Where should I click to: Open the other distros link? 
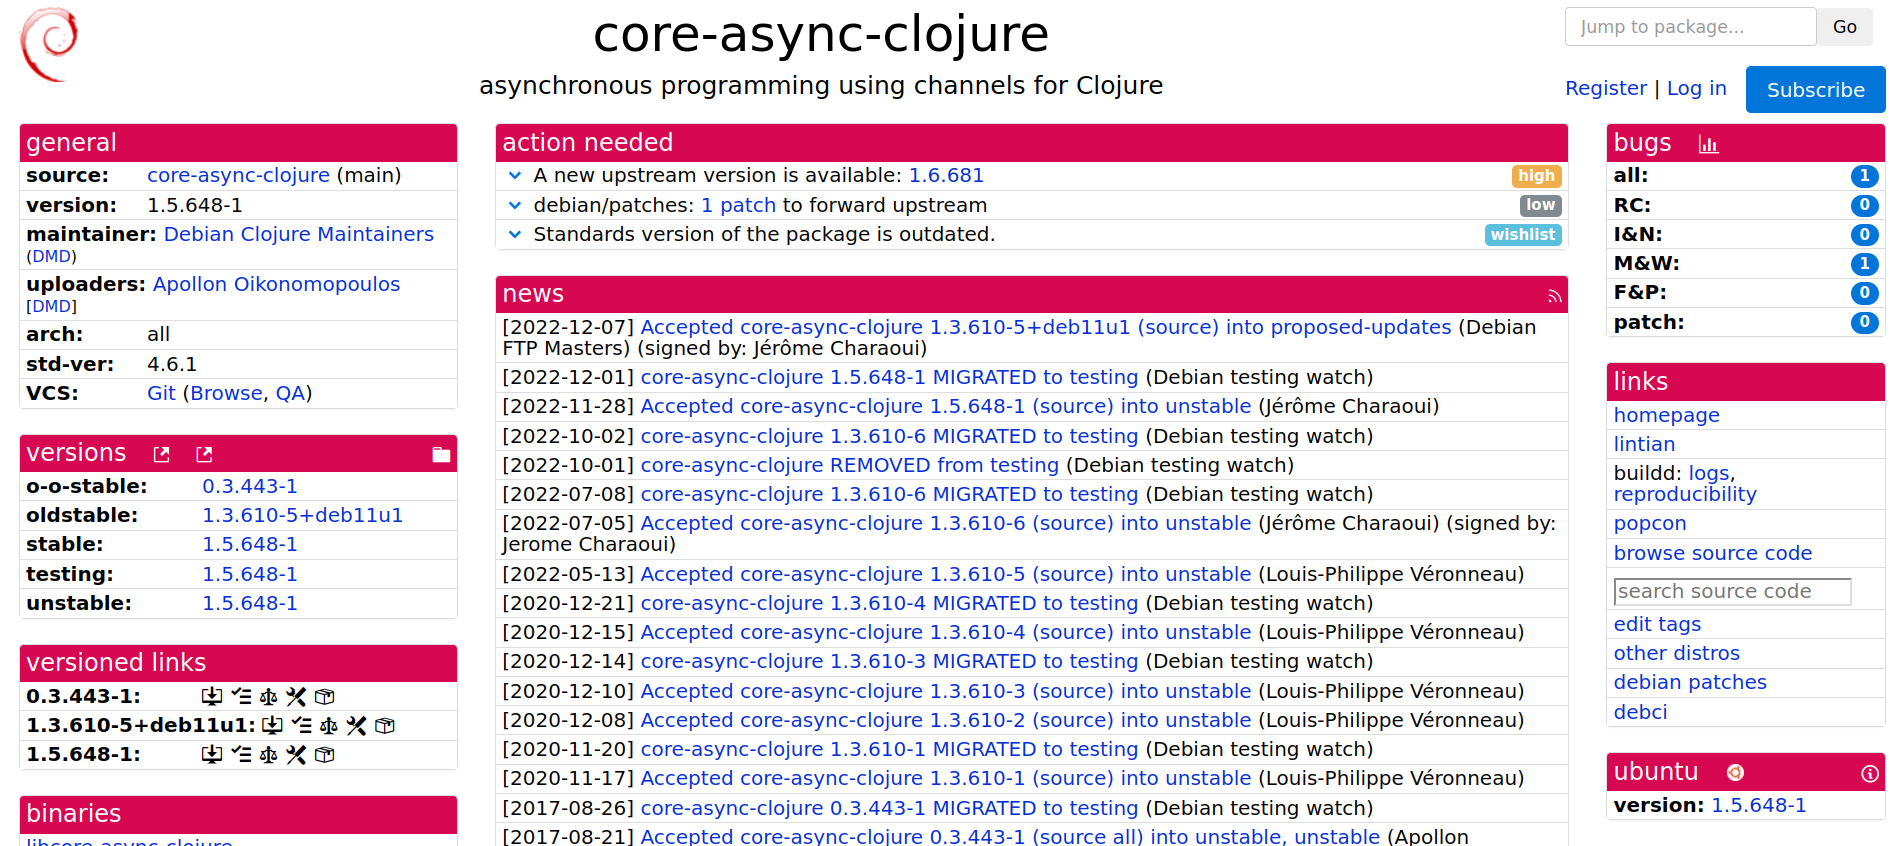1676,654
